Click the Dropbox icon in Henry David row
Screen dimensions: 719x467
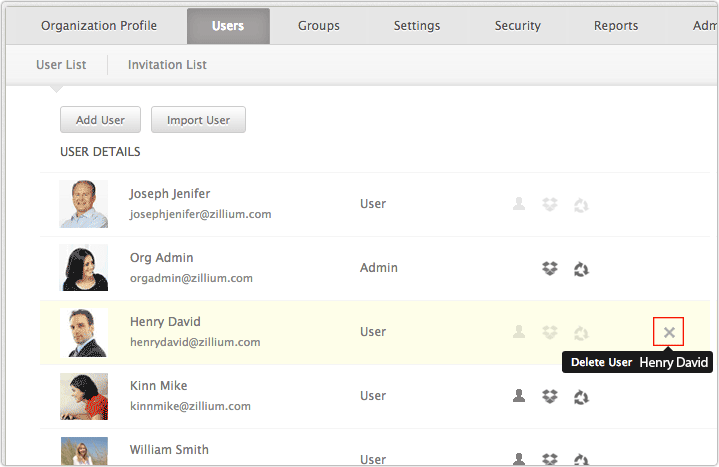(550, 332)
